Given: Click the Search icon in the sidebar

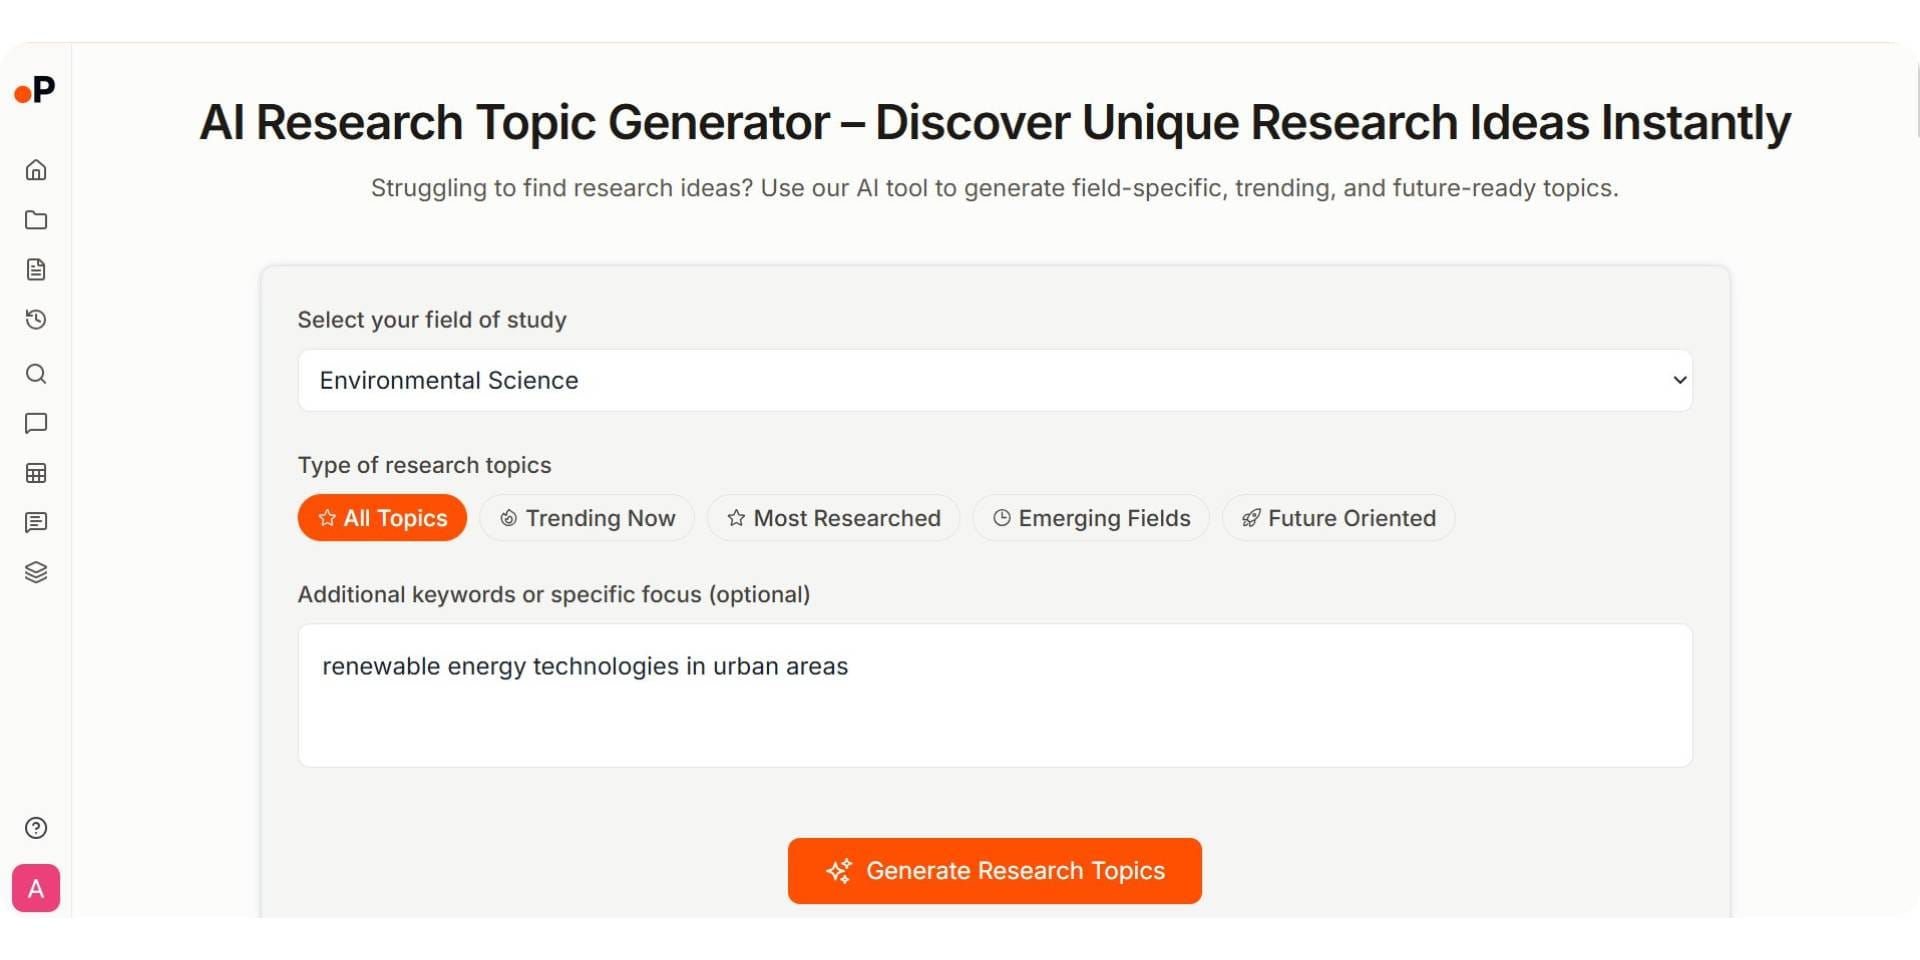Looking at the screenshot, I should click(x=36, y=374).
